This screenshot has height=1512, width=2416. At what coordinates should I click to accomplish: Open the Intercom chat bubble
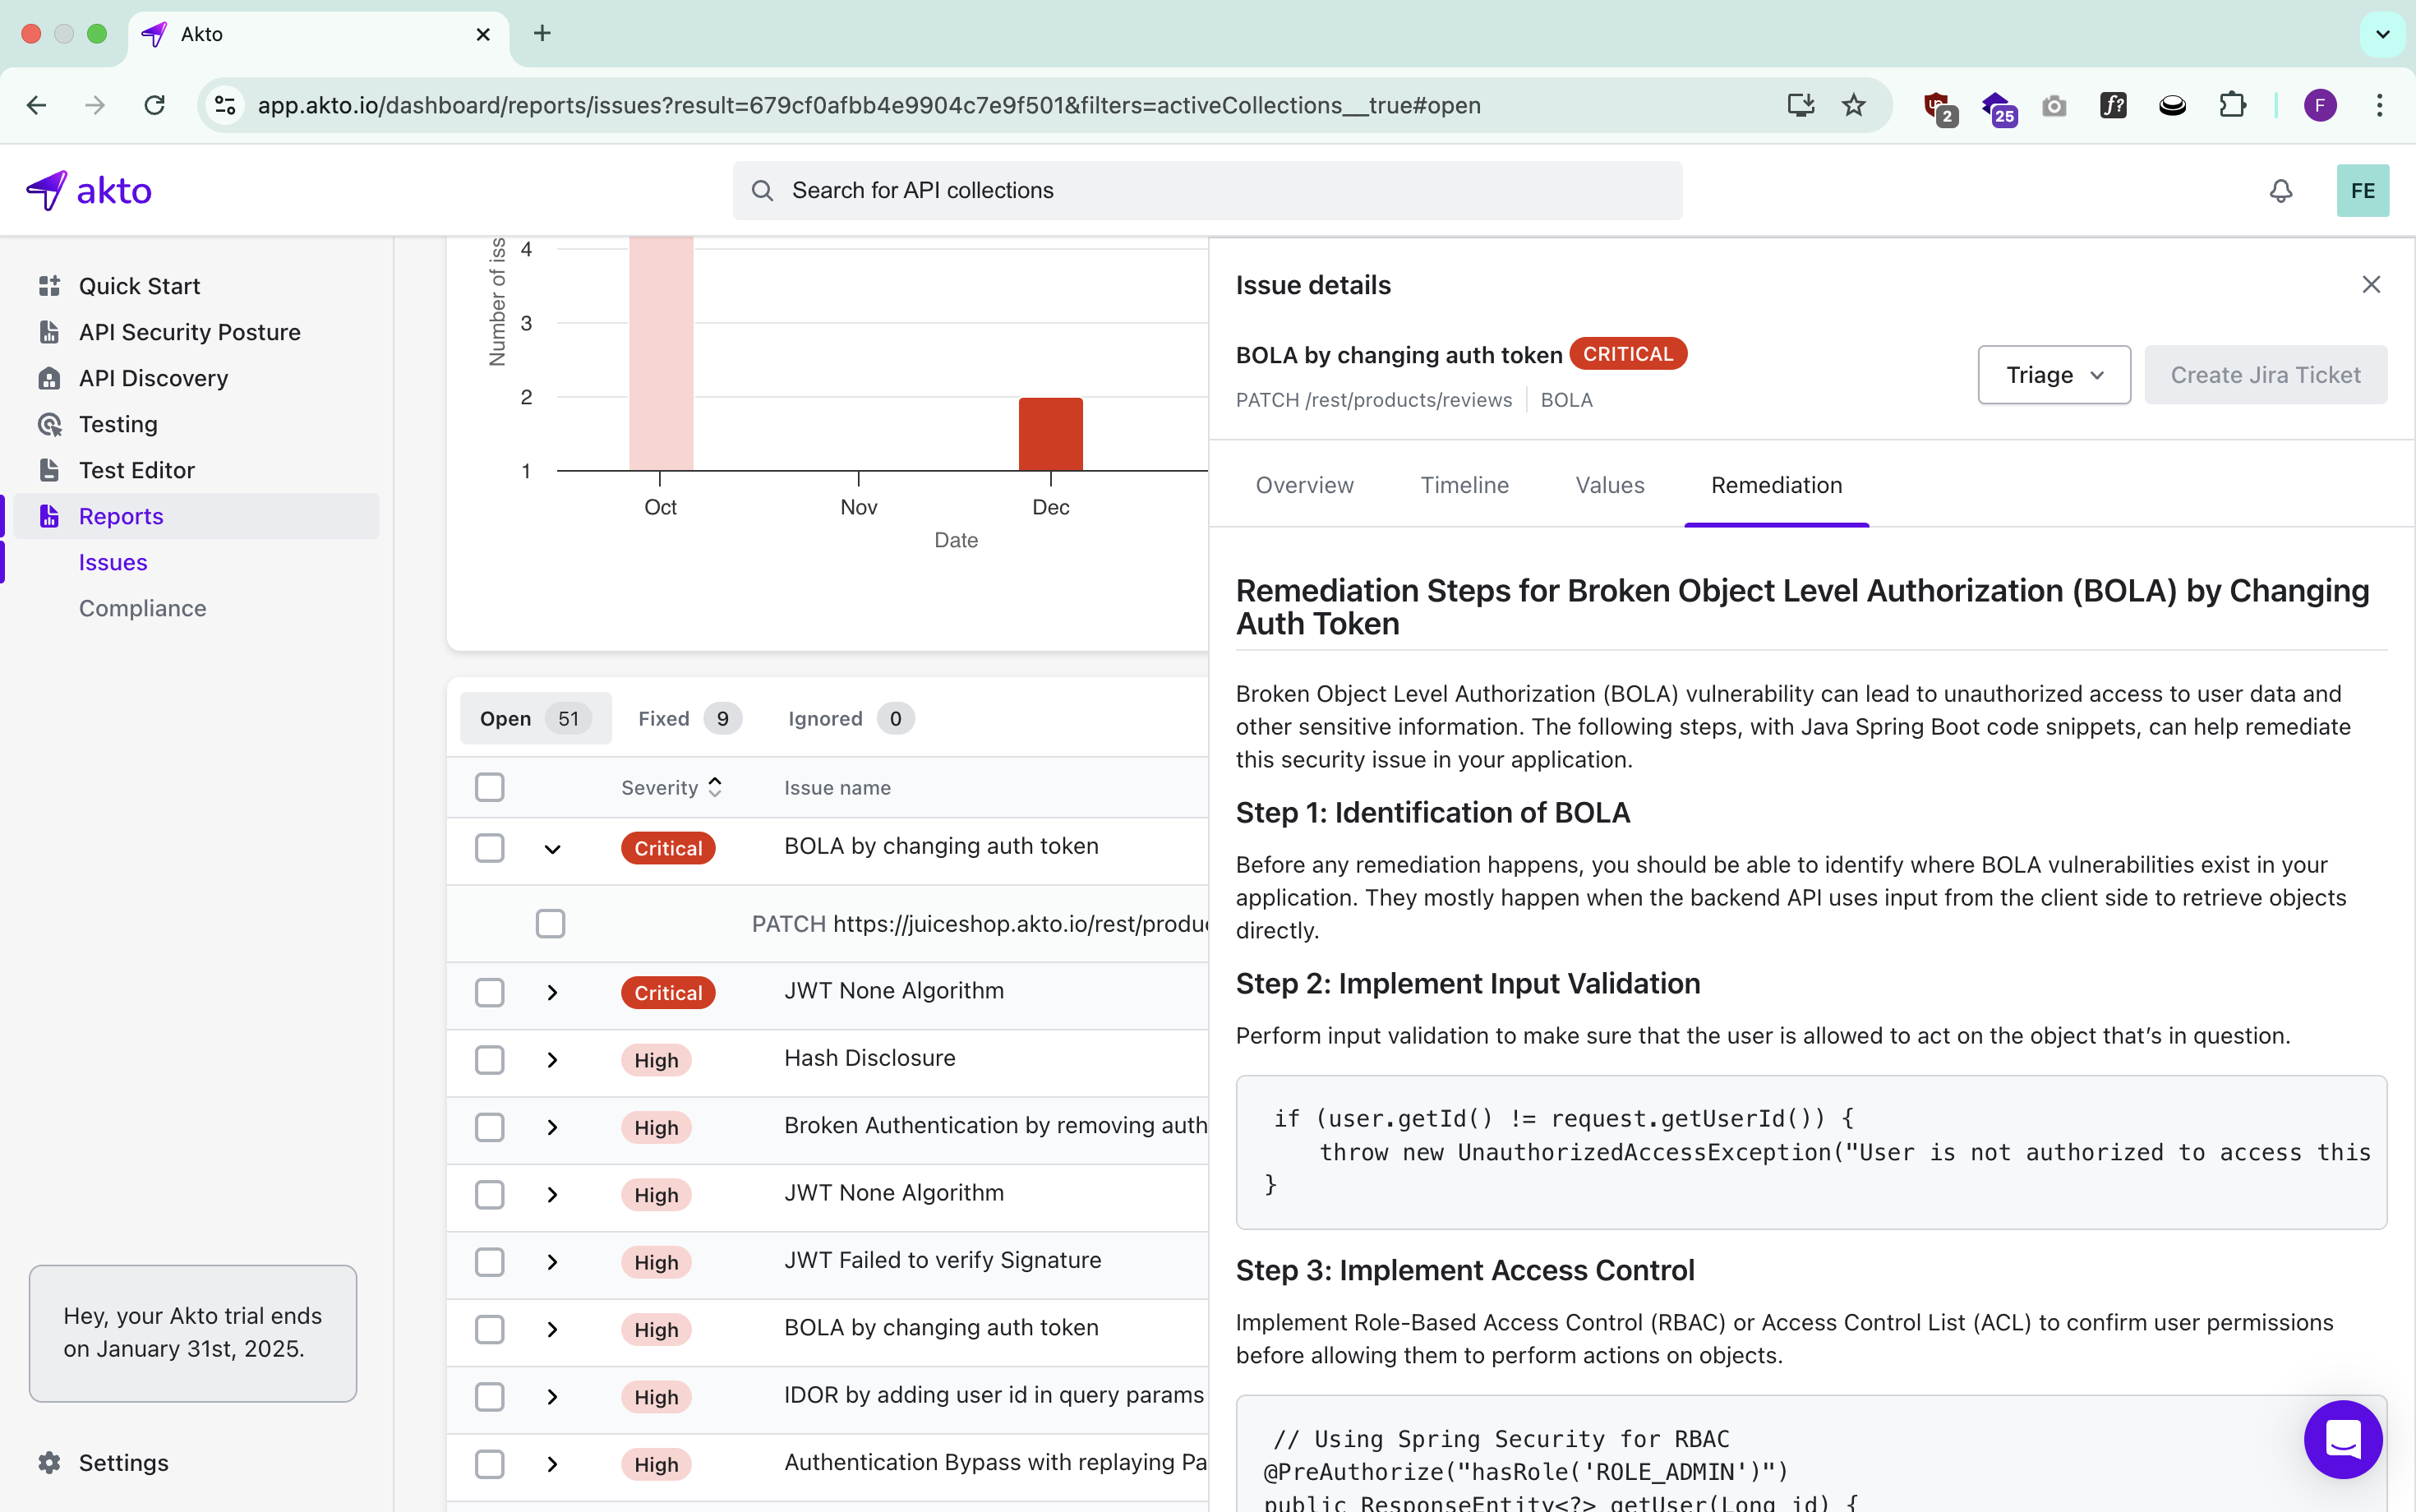click(2342, 1438)
